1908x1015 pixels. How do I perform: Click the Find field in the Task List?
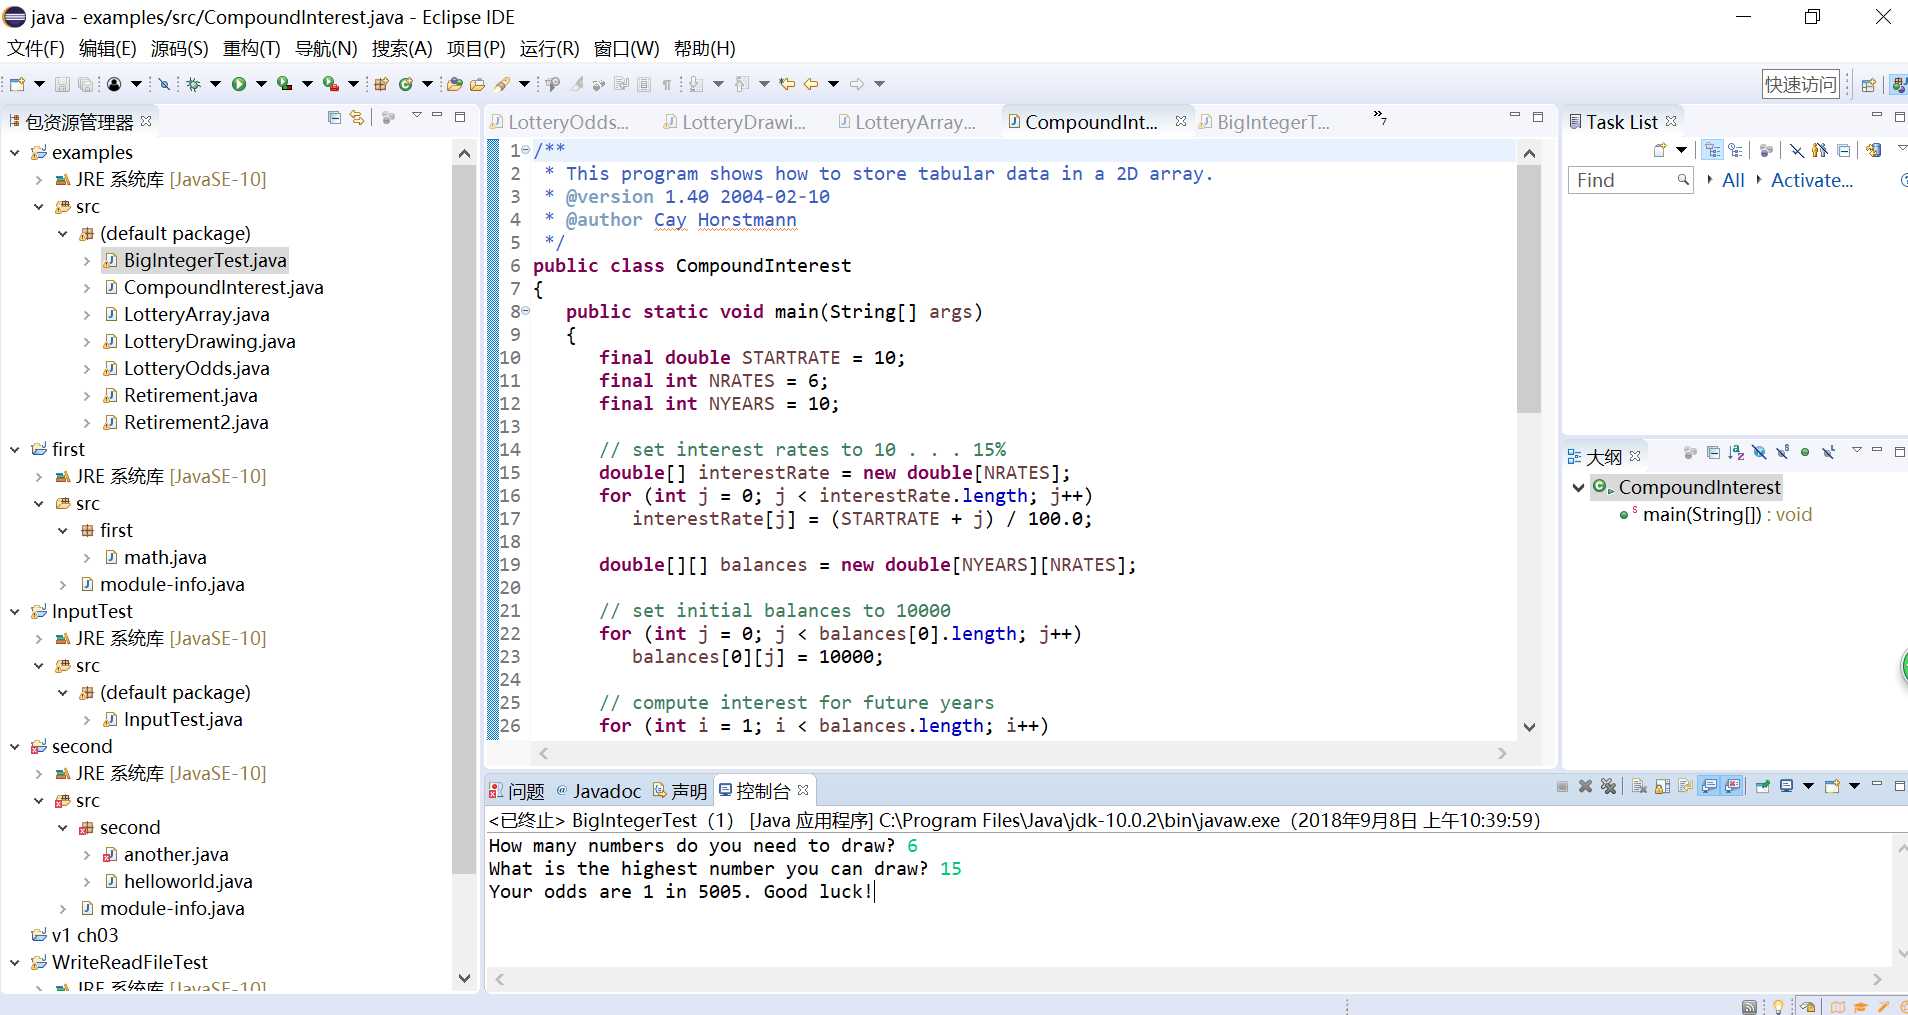click(x=1630, y=180)
